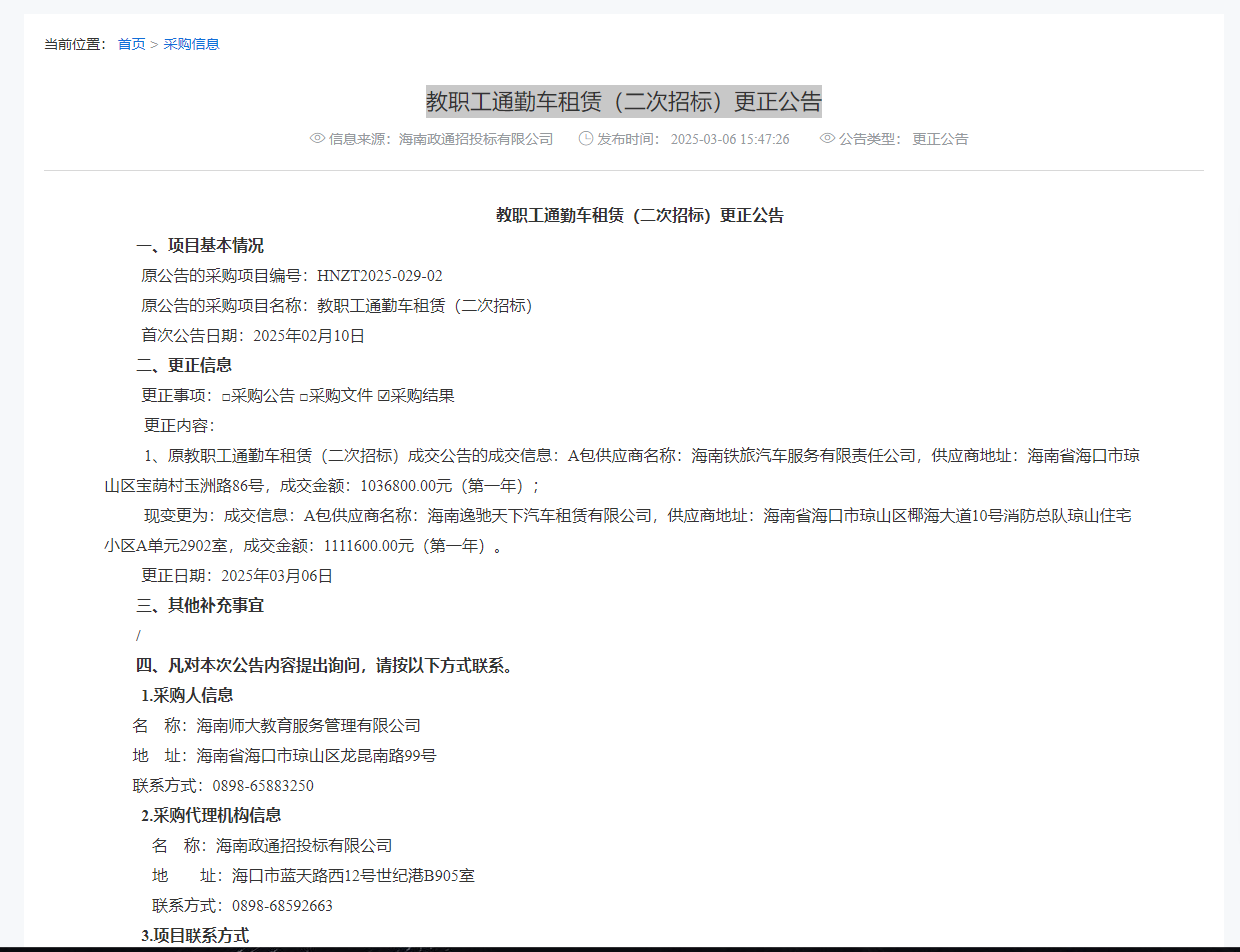Image resolution: width=1240 pixels, height=952 pixels.
Task: Click the source name 海南政通招投标有限公司 in header
Action: point(476,139)
